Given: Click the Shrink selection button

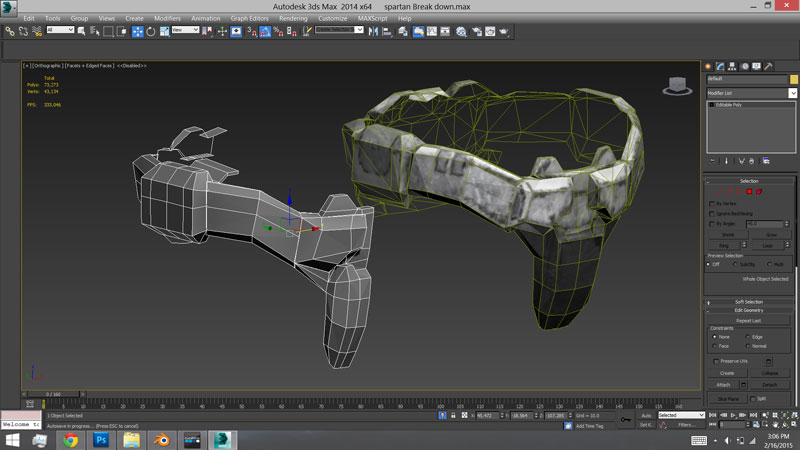Looking at the screenshot, I should 728,235.
